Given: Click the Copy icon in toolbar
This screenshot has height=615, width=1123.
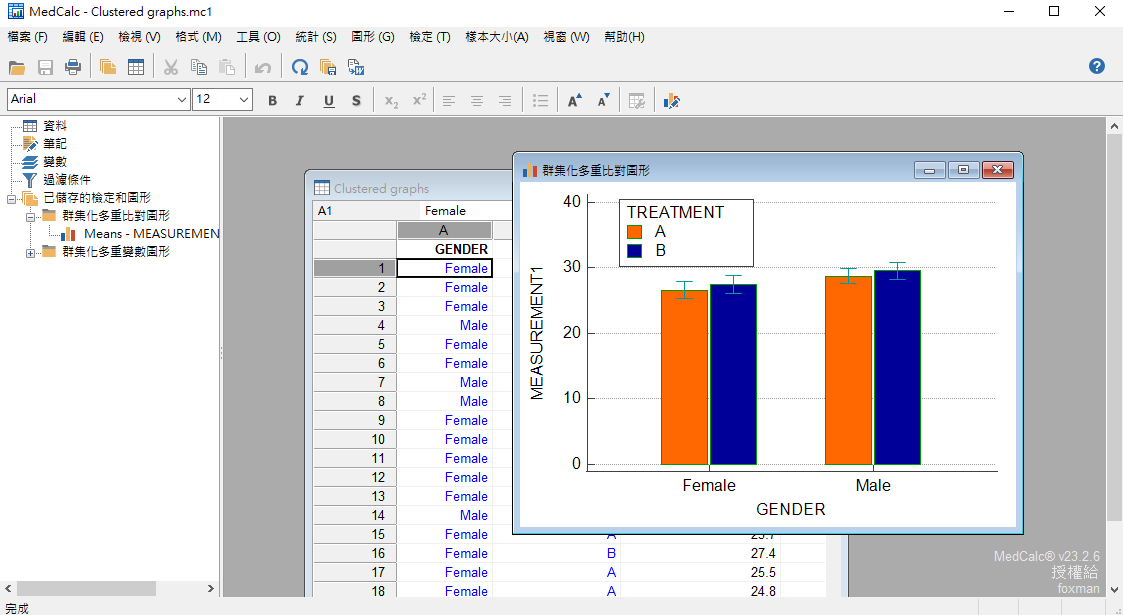Looking at the screenshot, I should pyautogui.click(x=199, y=67).
